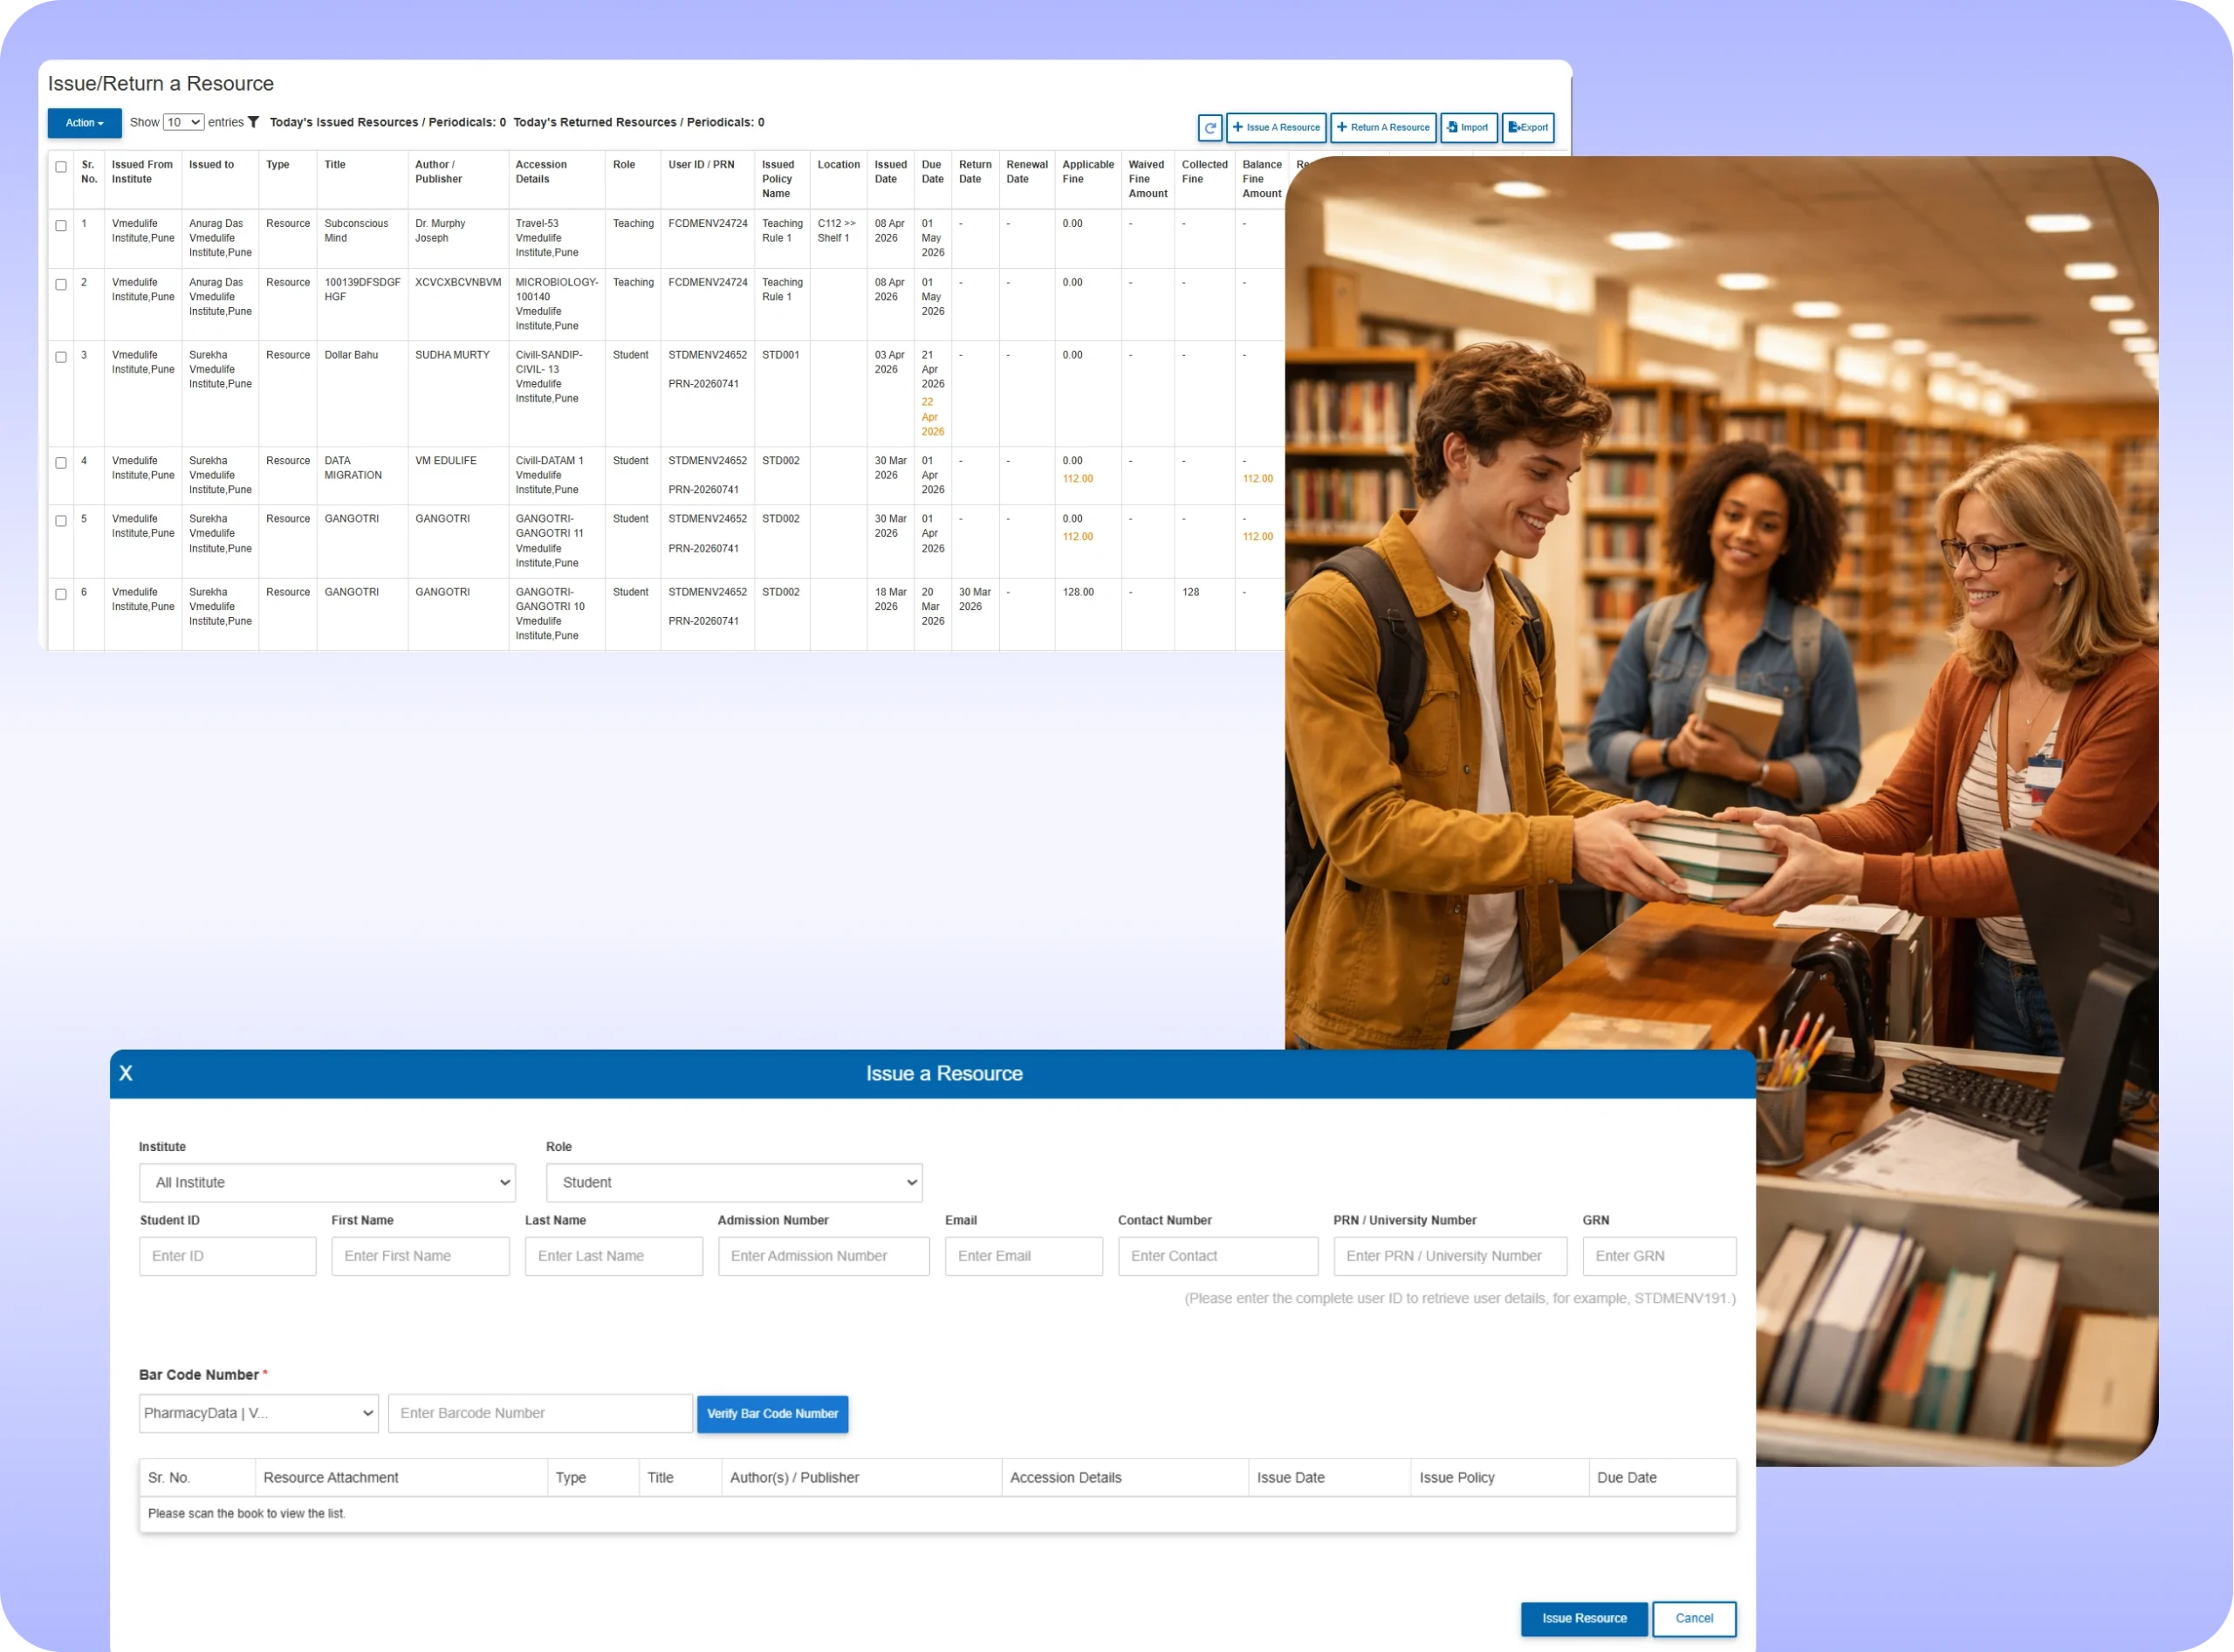Open the PharmacyData barcode dropdown
2234x1652 pixels.
click(259, 1414)
